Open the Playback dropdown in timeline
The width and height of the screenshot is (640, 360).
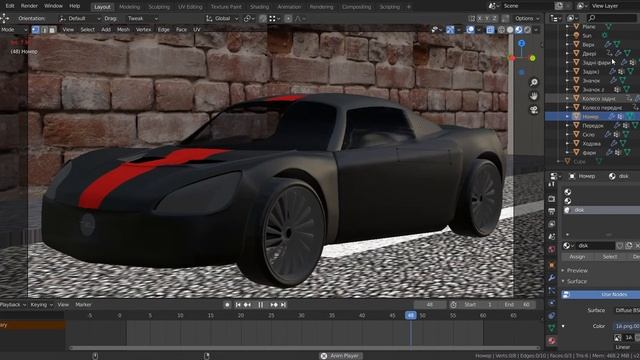pyautogui.click(x=12, y=304)
